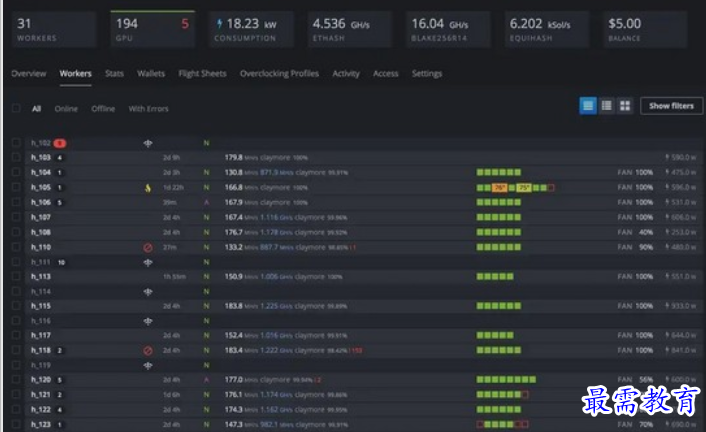Click offline plug icon for h_119
The image size is (706, 432).
[x=148, y=365]
